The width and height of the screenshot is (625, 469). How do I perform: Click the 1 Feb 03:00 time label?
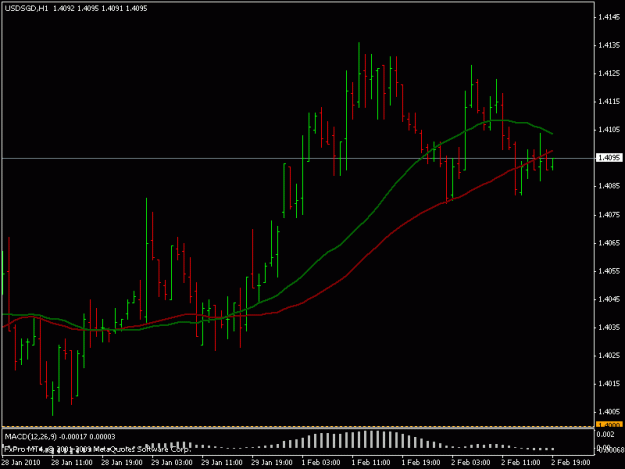[x=321, y=463]
